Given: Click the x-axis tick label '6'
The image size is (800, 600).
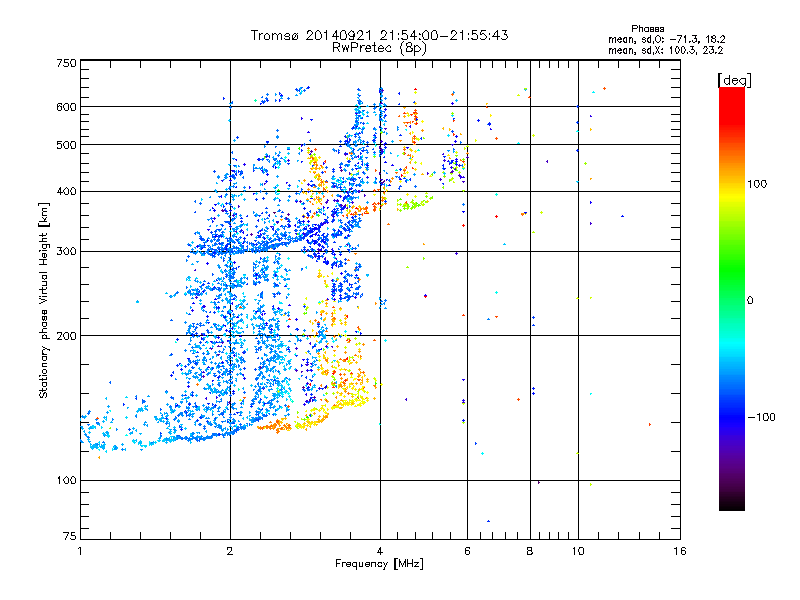Looking at the screenshot, I should tap(467, 551).
